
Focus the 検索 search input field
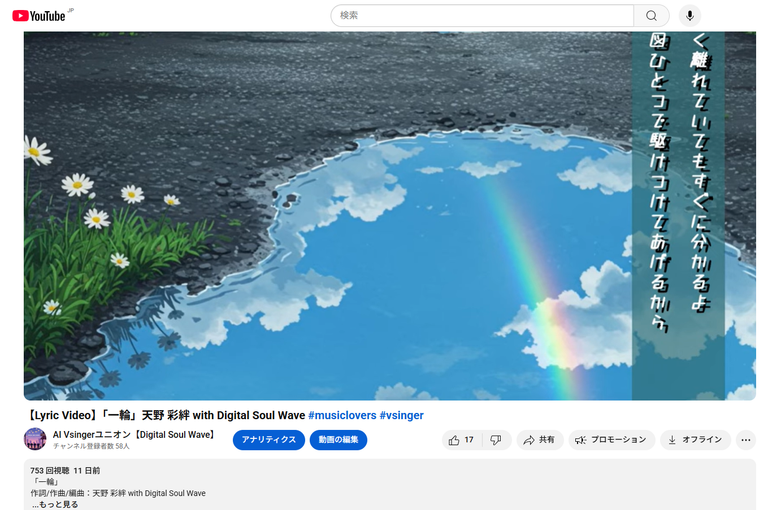pos(482,16)
